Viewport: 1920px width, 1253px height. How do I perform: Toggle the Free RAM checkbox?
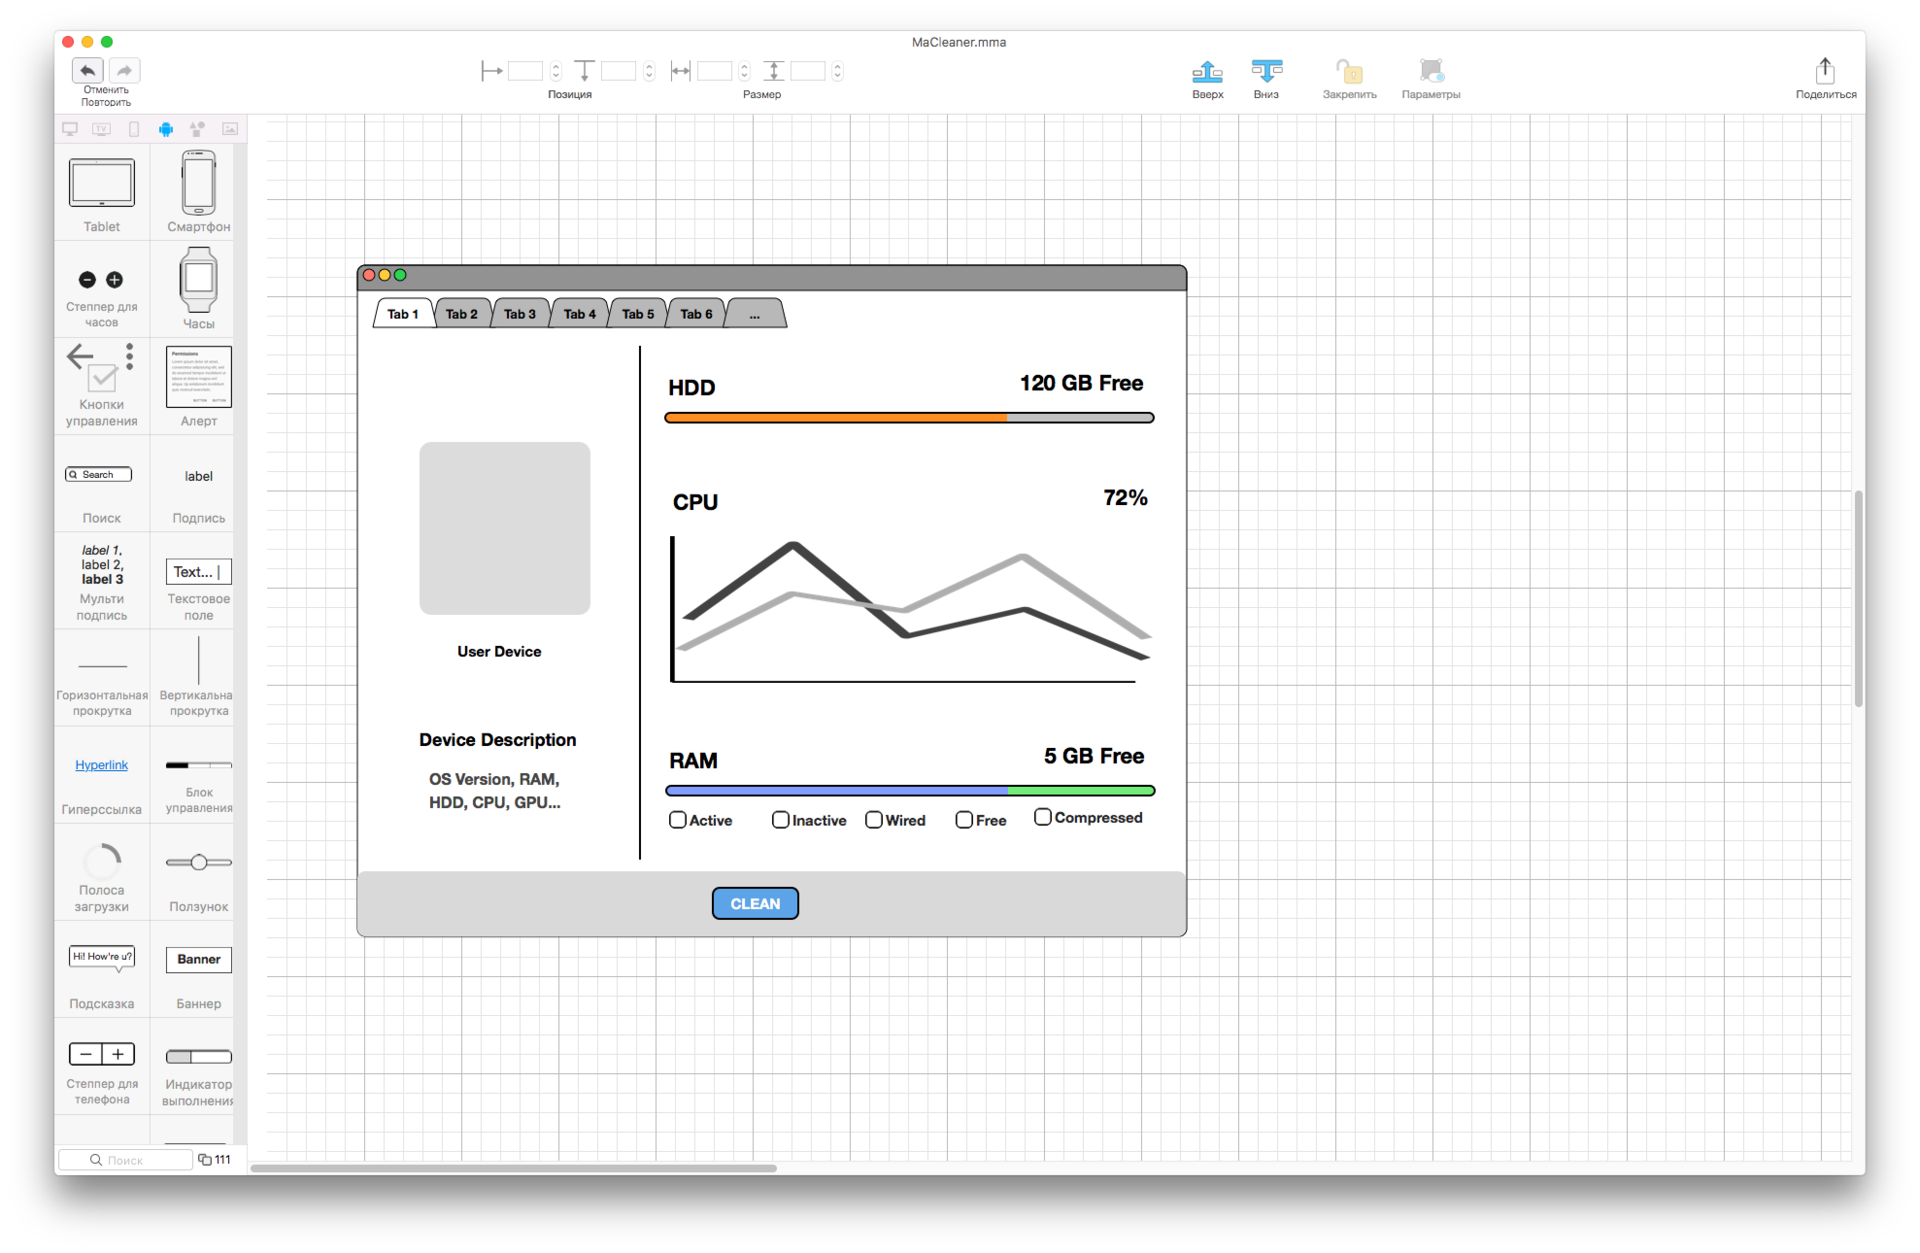(x=966, y=818)
